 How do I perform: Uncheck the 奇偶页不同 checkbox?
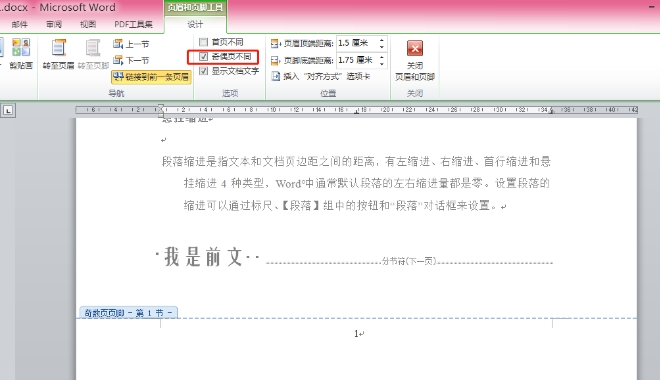(x=204, y=56)
